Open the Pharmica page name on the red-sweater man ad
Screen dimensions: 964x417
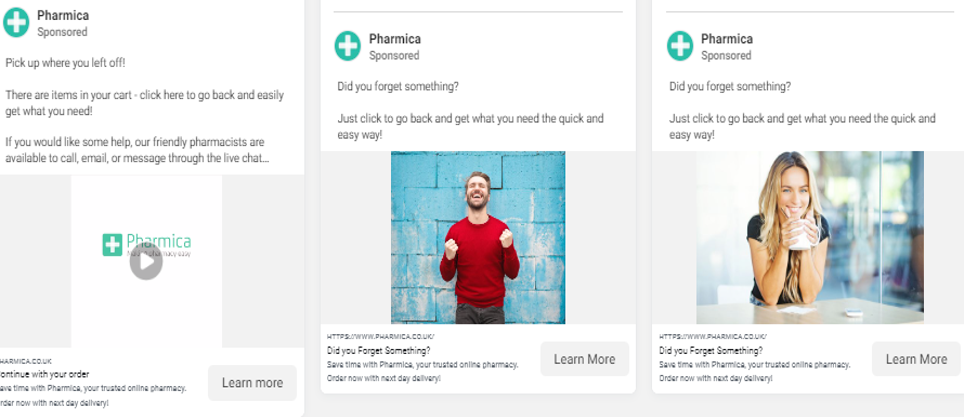395,39
